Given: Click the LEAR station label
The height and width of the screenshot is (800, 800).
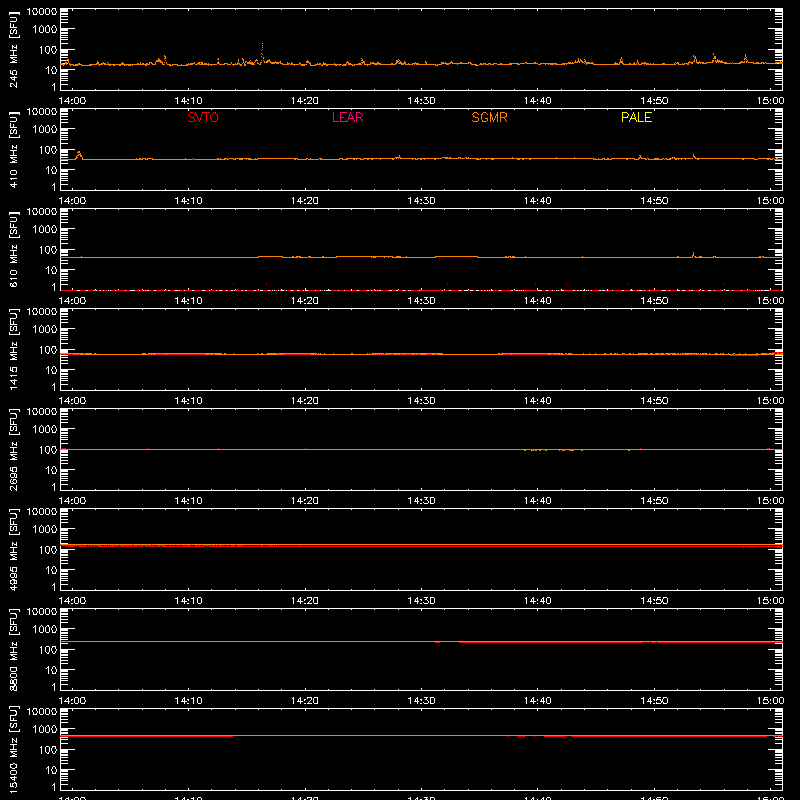Looking at the screenshot, I should click(x=347, y=117).
